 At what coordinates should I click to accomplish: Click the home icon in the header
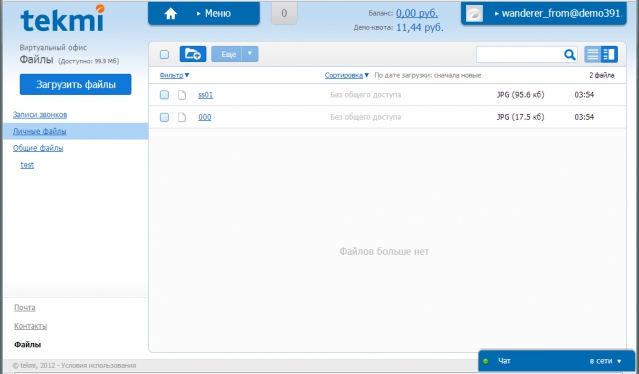click(x=171, y=13)
